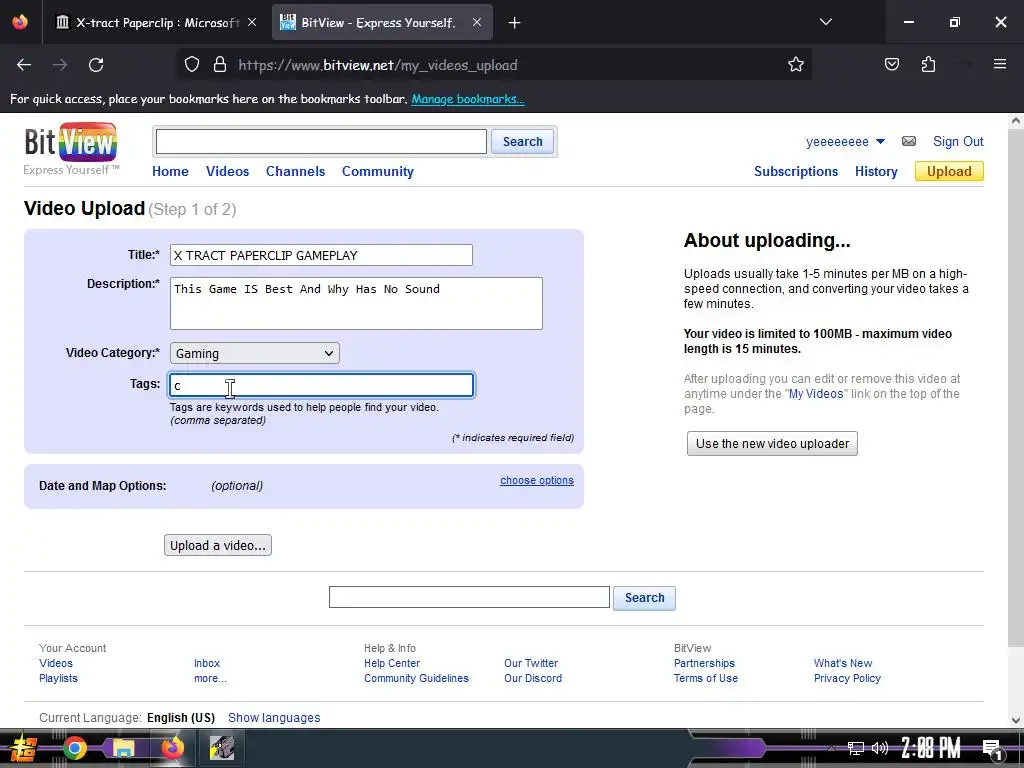Viewport: 1024px width, 768px height.
Task: Open the Channels menu item
Action: [x=295, y=171]
